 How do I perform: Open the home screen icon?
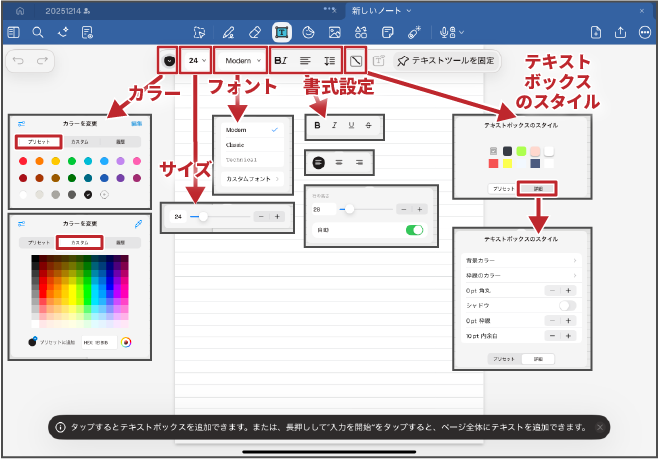[20, 11]
